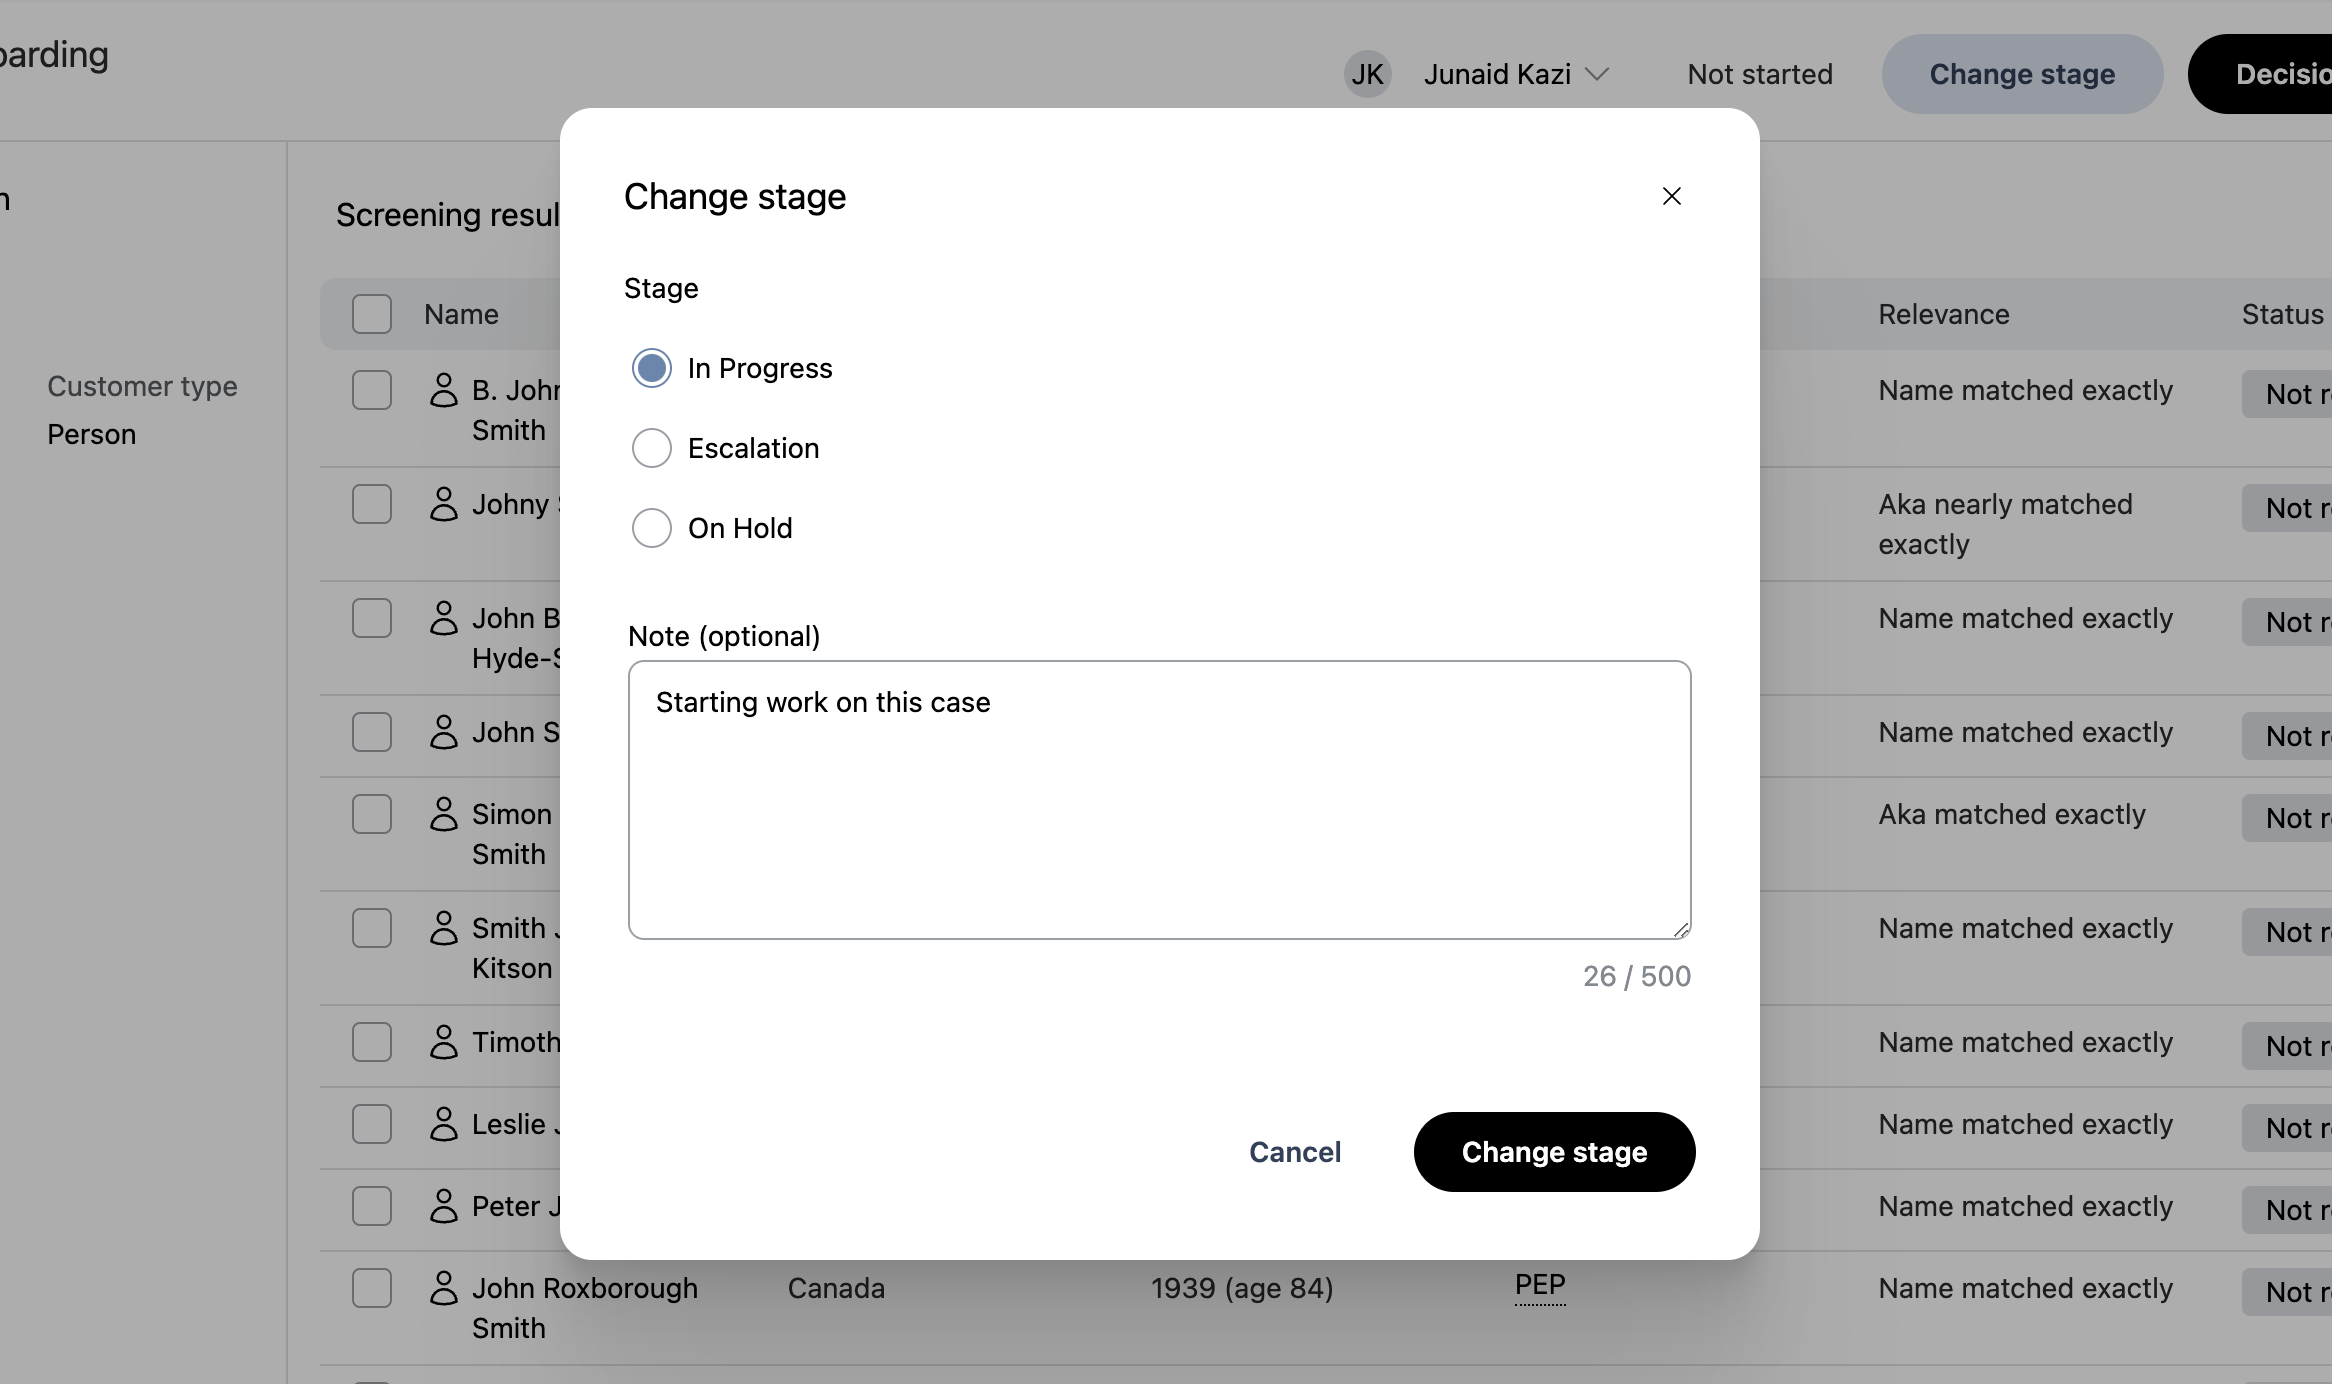Select the In Progress stage radio button
Screen dimensions: 2332x1384
[652, 368]
